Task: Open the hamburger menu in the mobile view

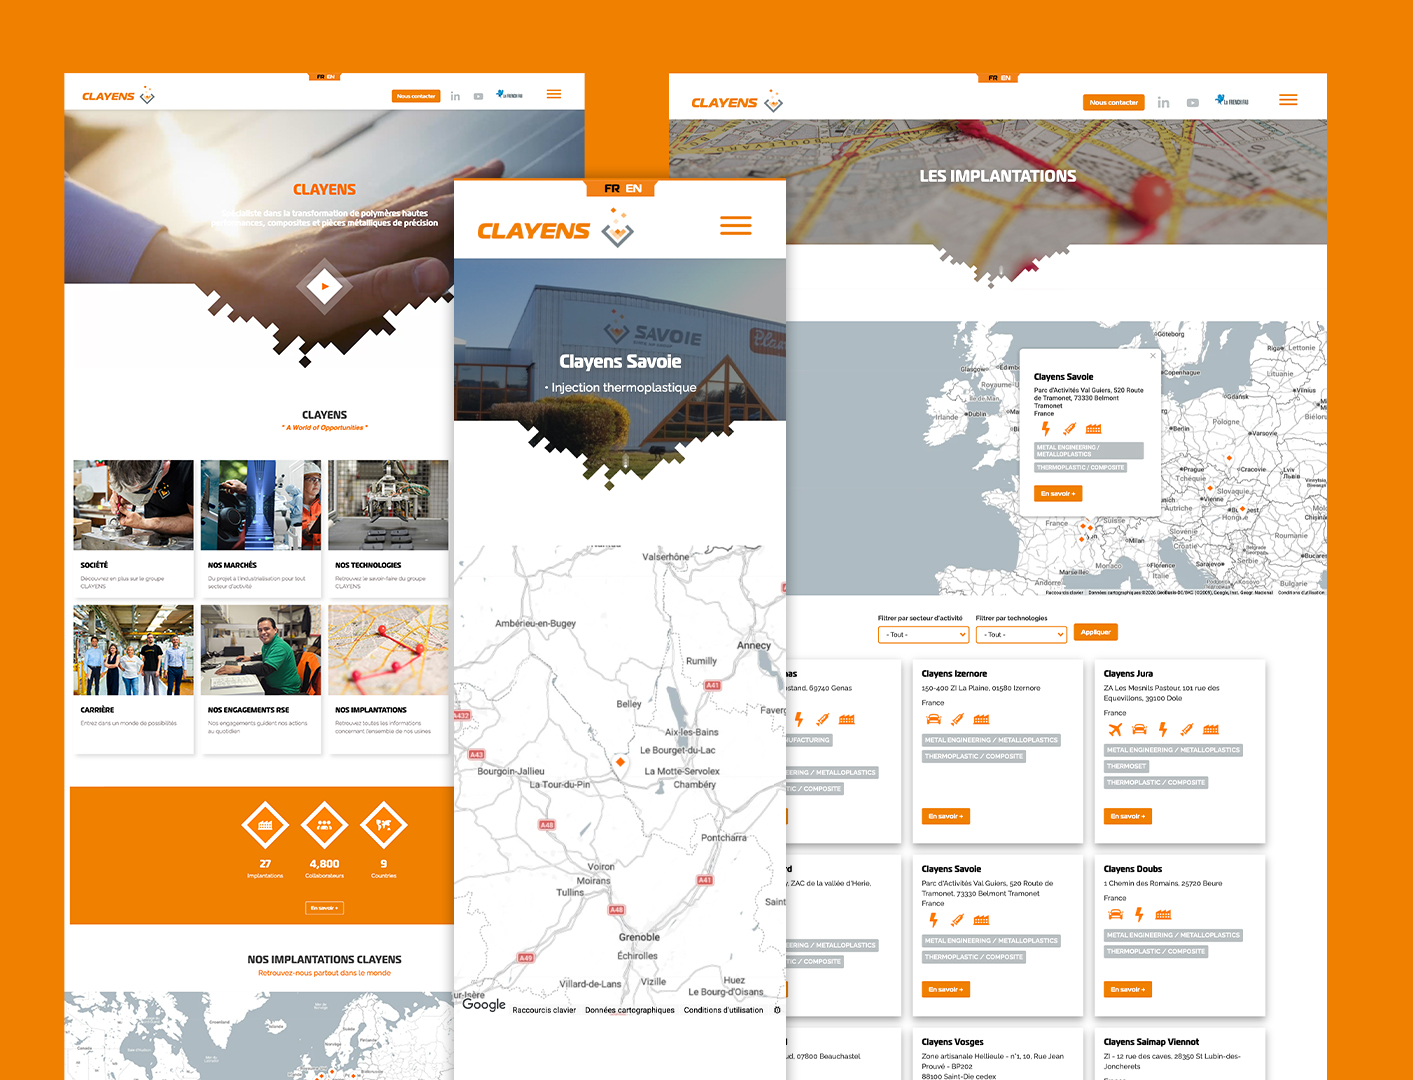Action: tap(736, 226)
